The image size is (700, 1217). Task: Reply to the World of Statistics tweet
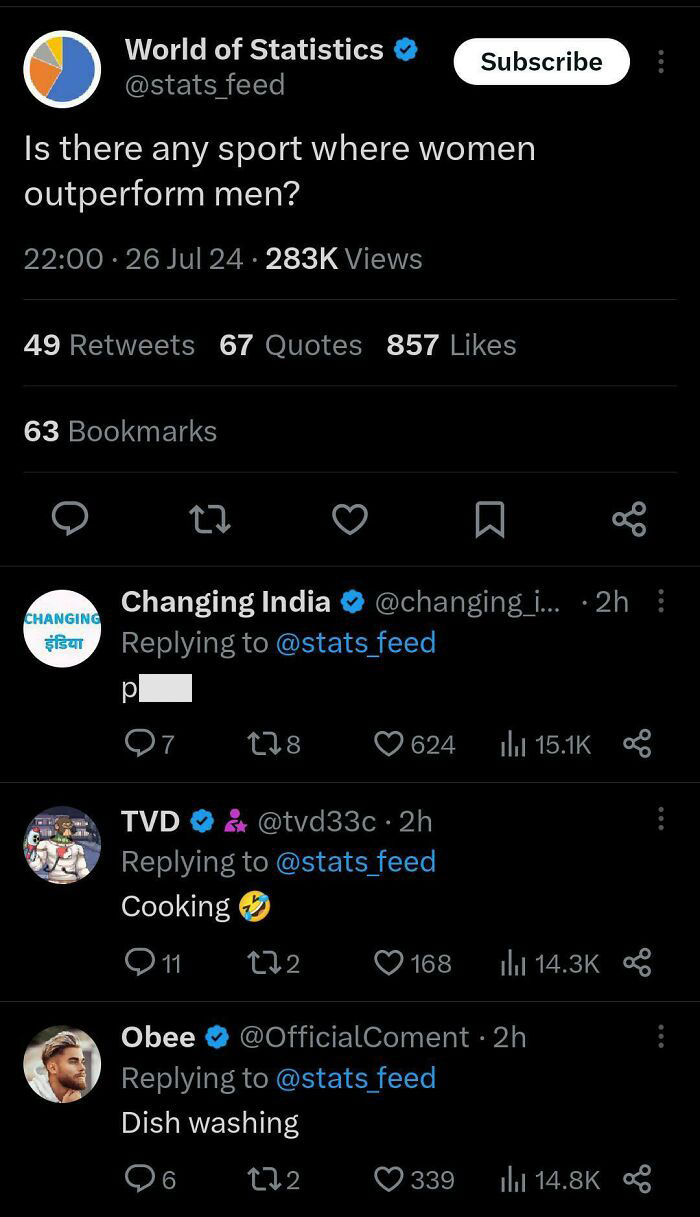click(70, 519)
